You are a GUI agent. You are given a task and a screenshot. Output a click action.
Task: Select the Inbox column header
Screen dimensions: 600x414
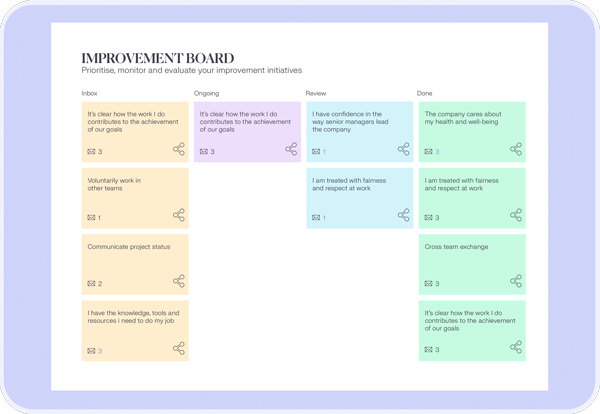pos(90,93)
